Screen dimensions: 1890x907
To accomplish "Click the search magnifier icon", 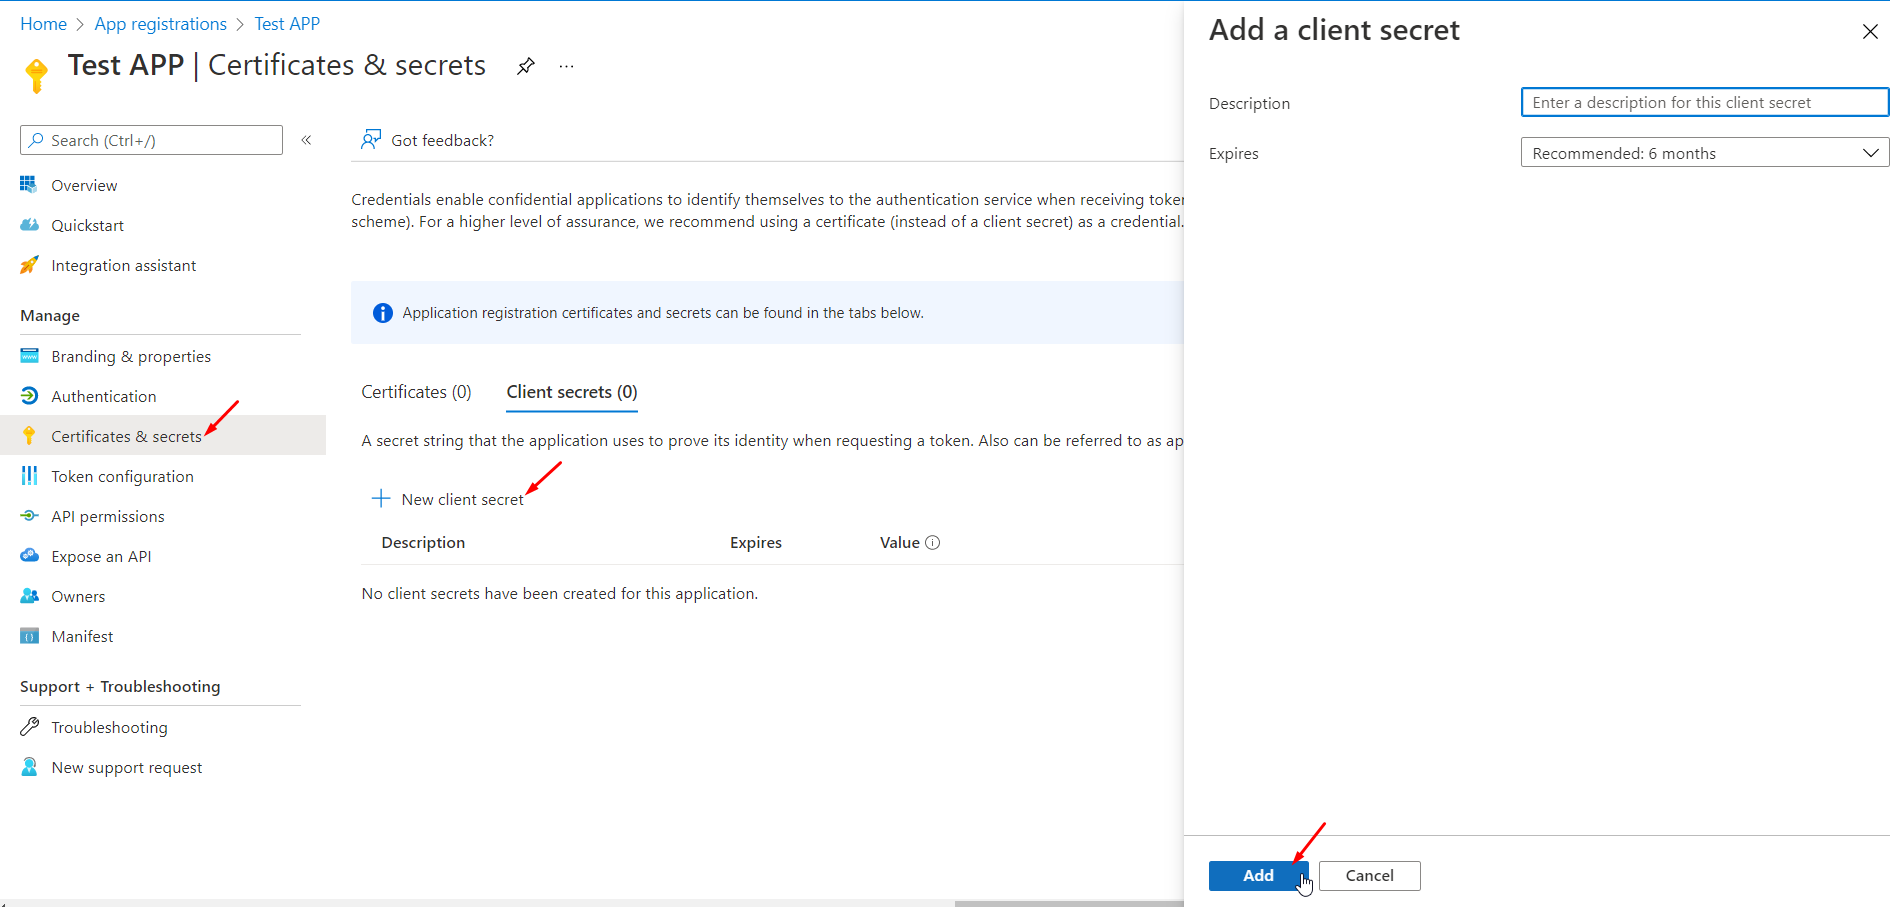I will 36,140.
